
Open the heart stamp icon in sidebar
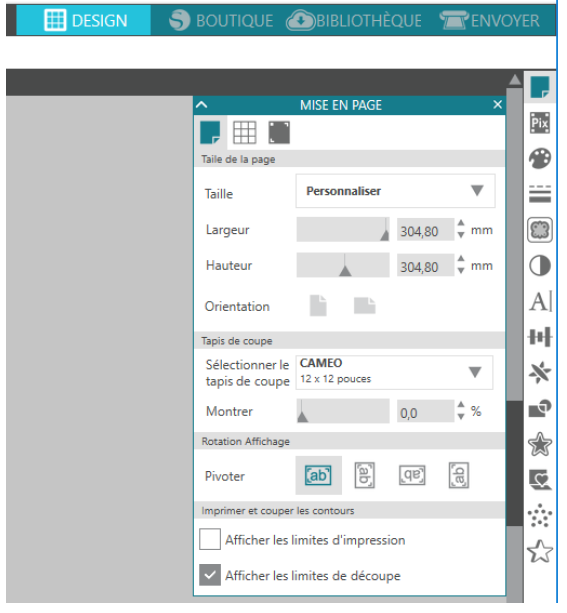(540, 480)
